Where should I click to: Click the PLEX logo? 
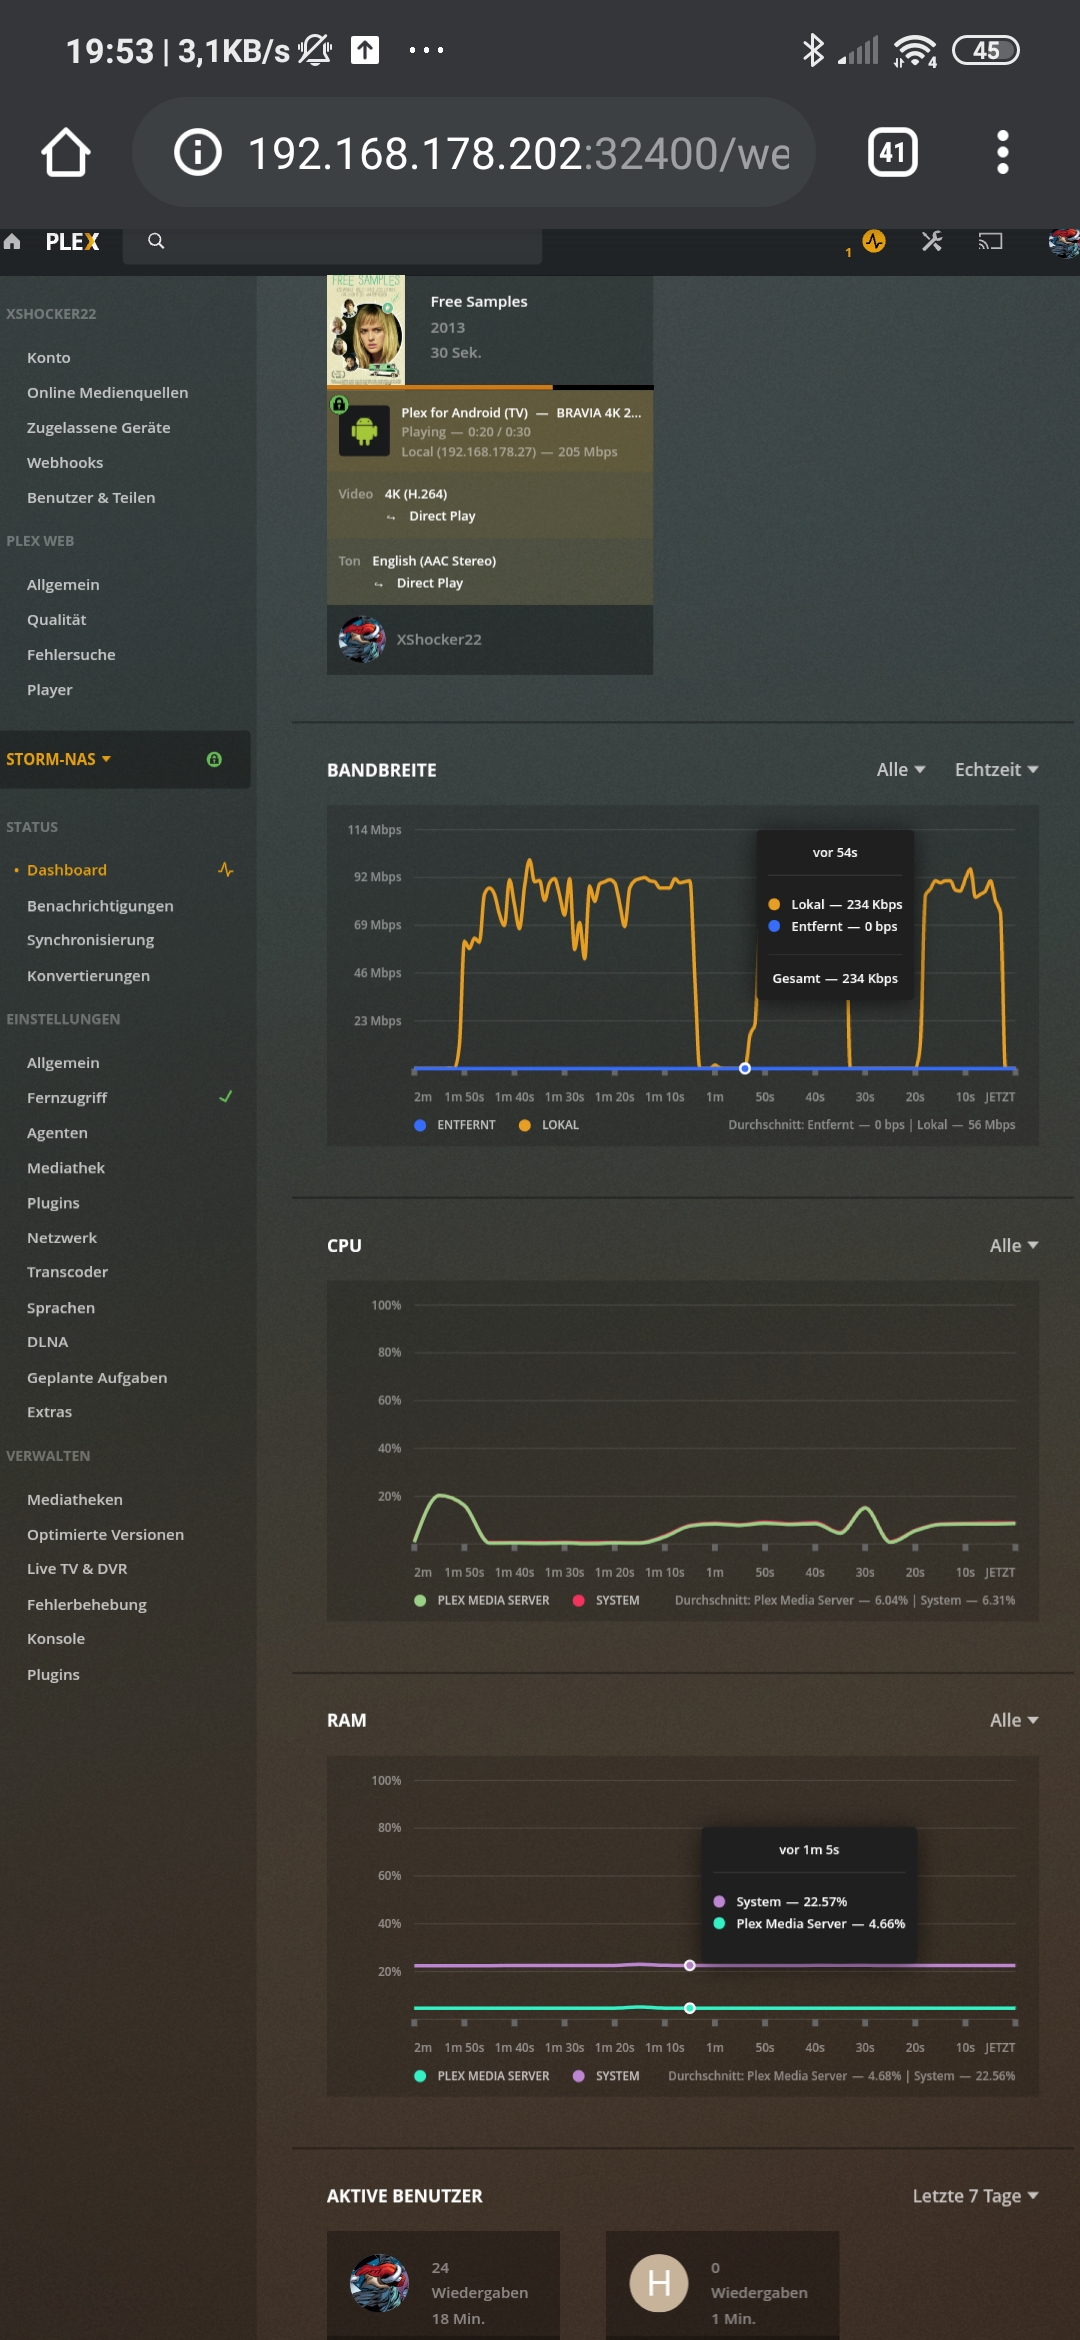[72, 242]
